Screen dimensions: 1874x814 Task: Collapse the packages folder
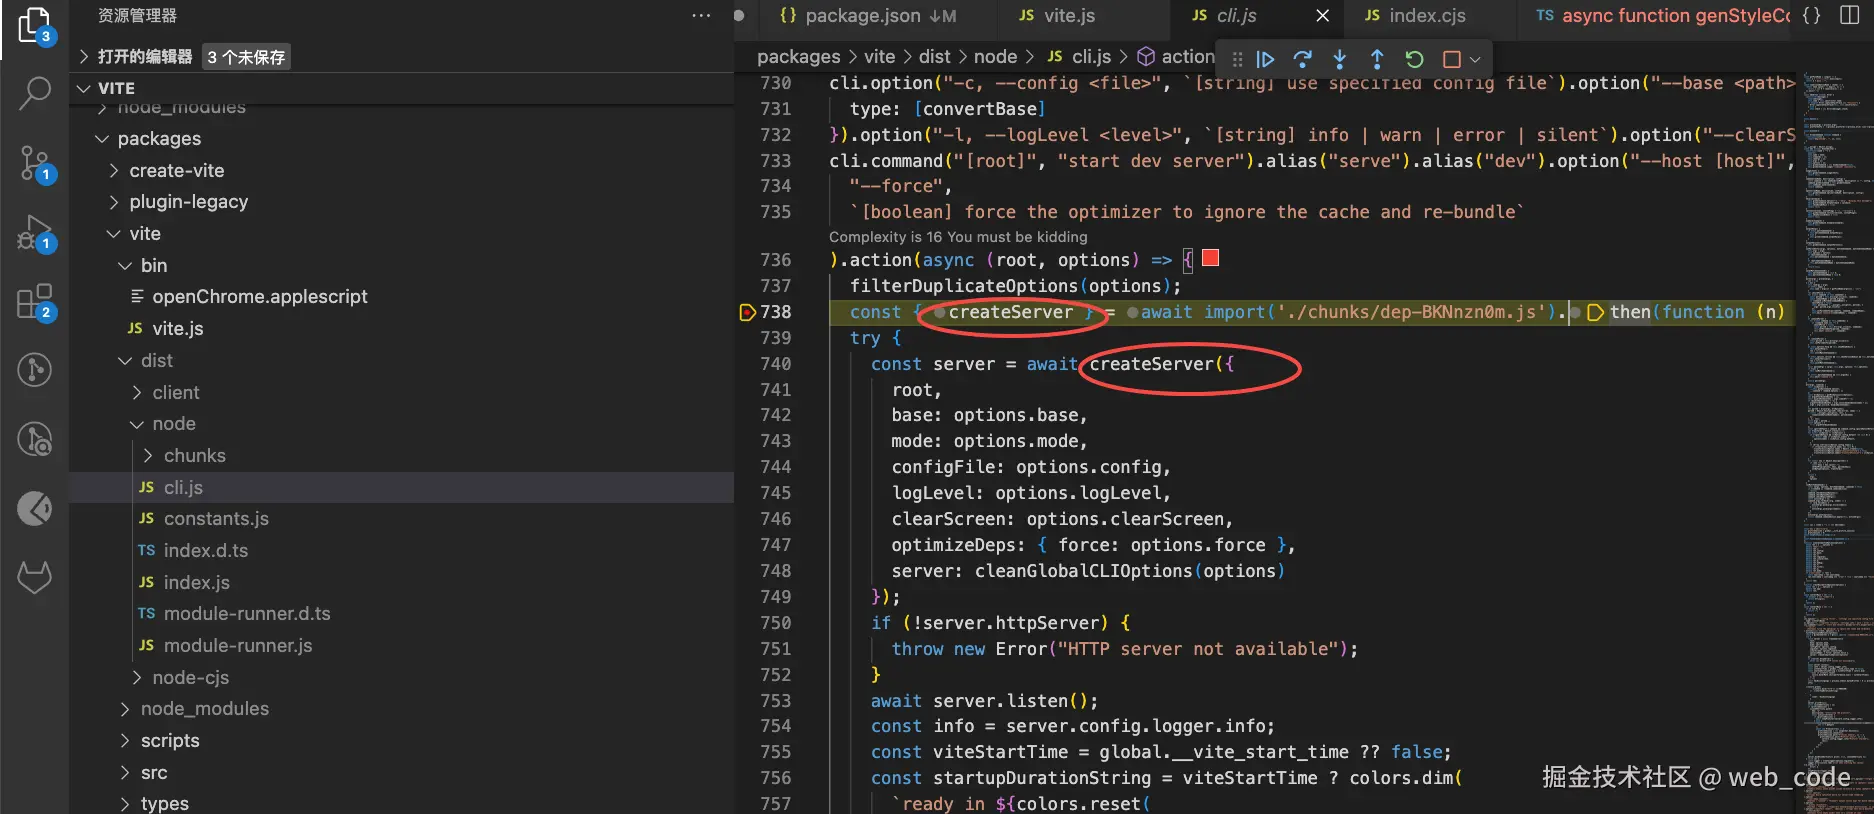[159, 138]
